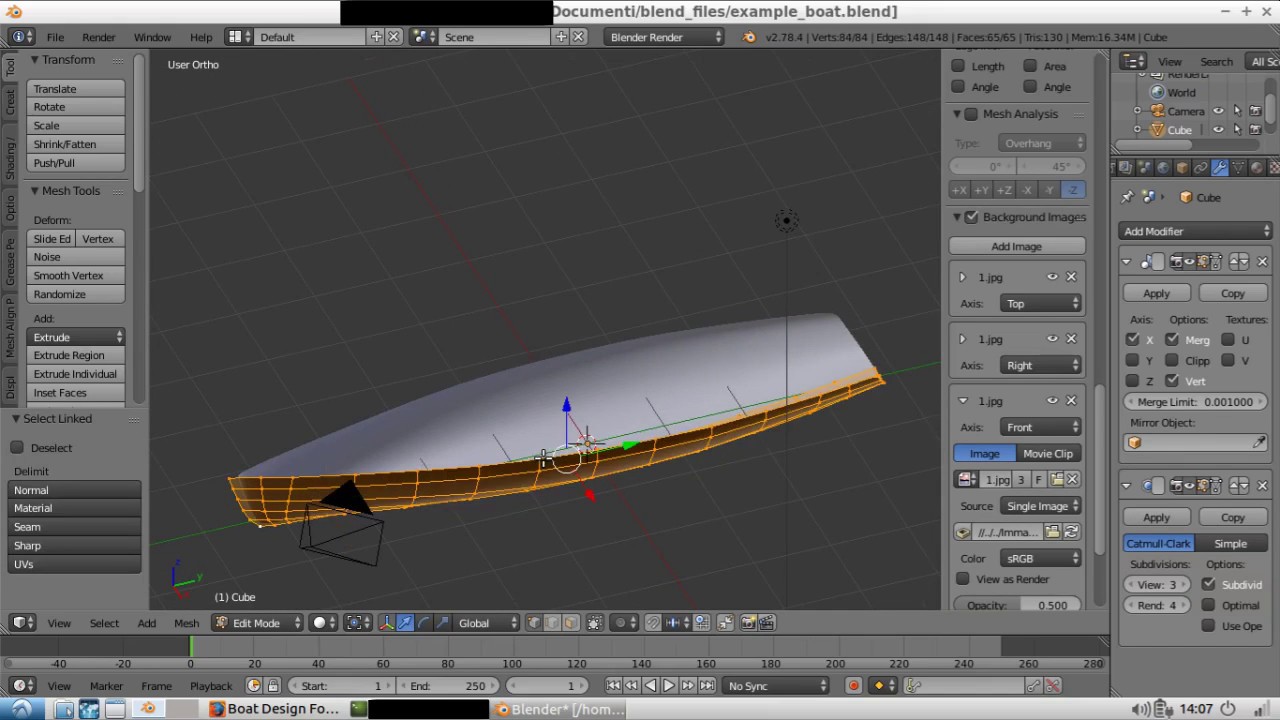Viewport: 1280px width, 720px height.
Task: Enable the Mesh Analysis checkbox
Action: 970,114
